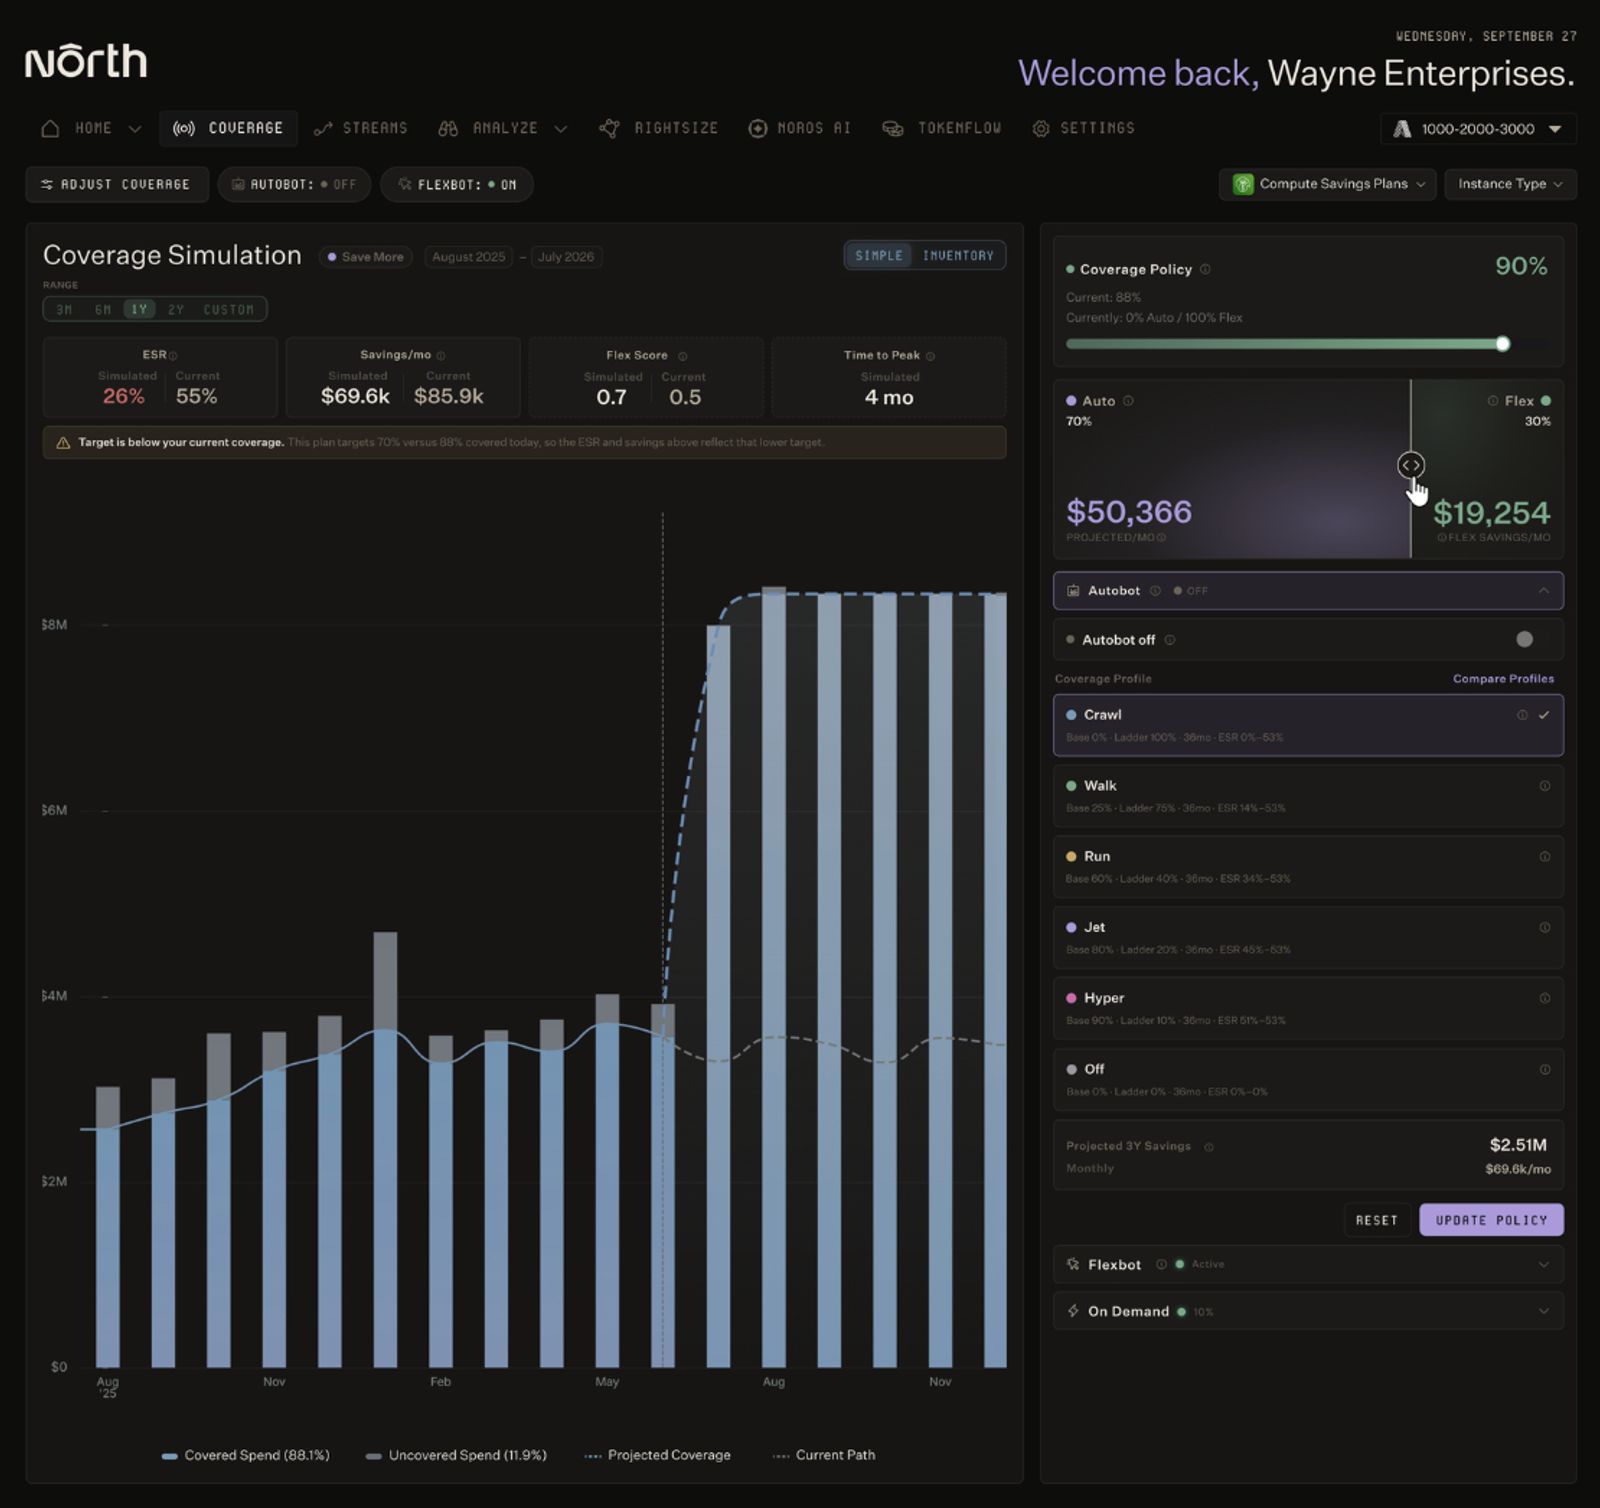Select the Crawl coverage profile
The width and height of the screenshot is (1600, 1508).
point(1308,725)
